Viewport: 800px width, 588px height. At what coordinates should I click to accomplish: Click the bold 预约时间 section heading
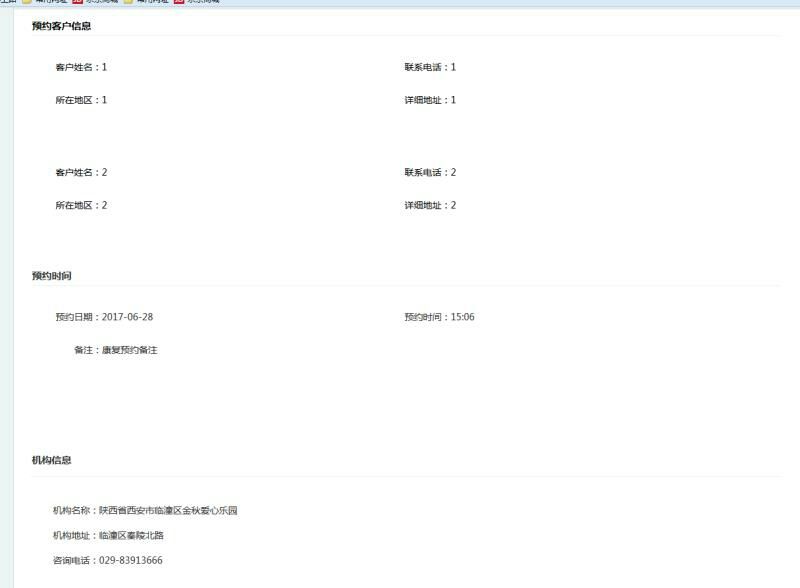point(51,276)
